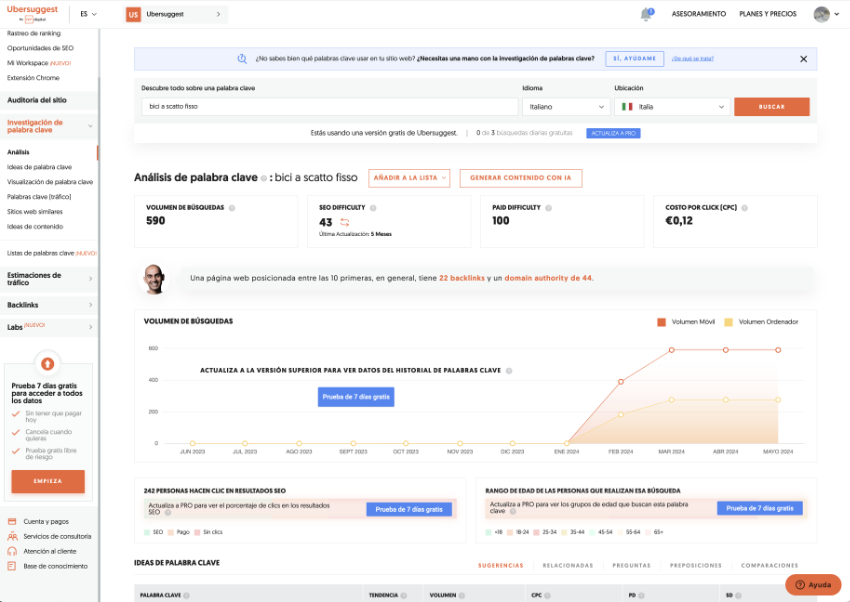Open the Añadir a la lista dropdown

[409, 178]
